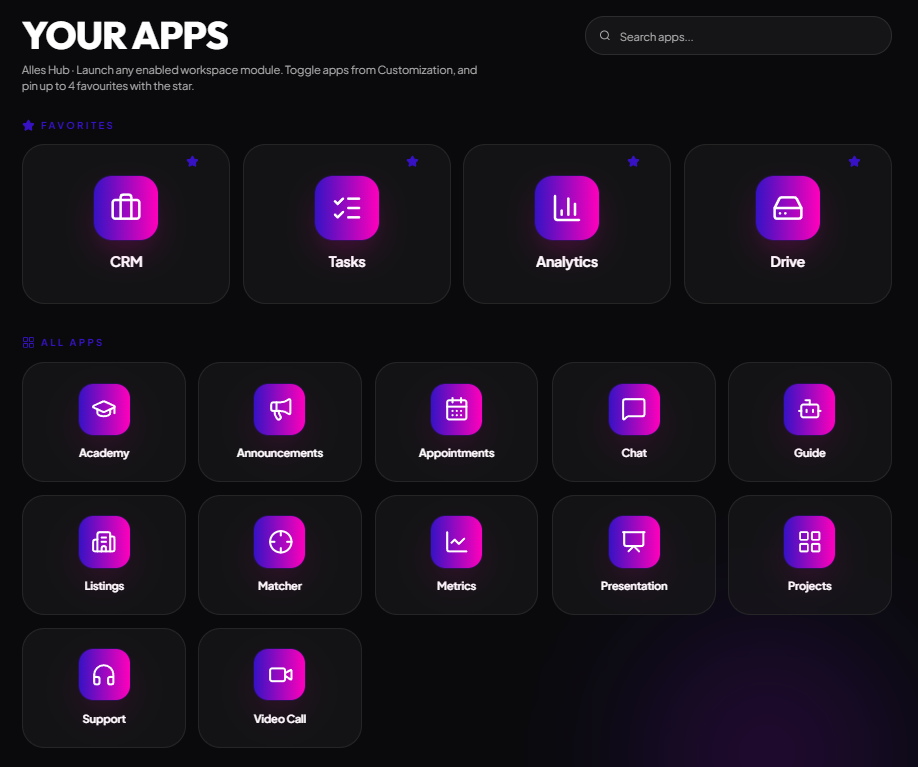Toggle the Analytics favourite star
The height and width of the screenshot is (767, 918).
point(633,162)
